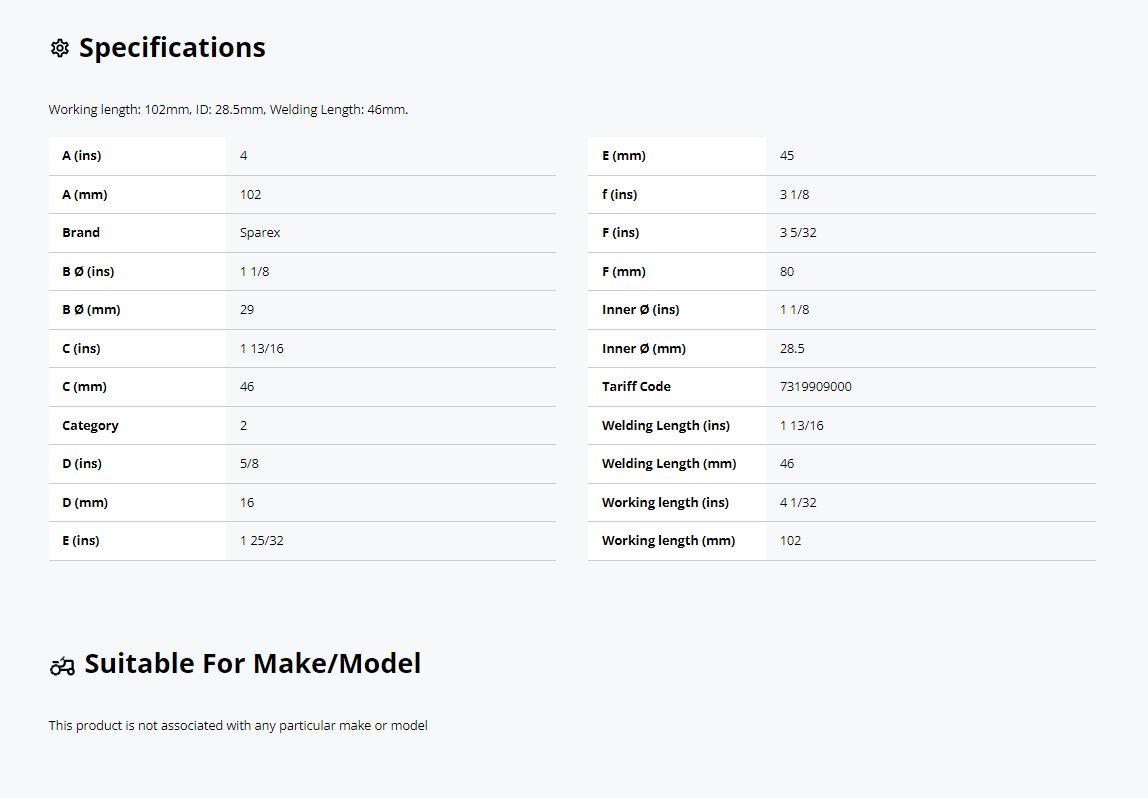Select the Inner Ø (mm) value 28.5
The height and width of the screenshot is (798, 1148).
tap(792, 348)
